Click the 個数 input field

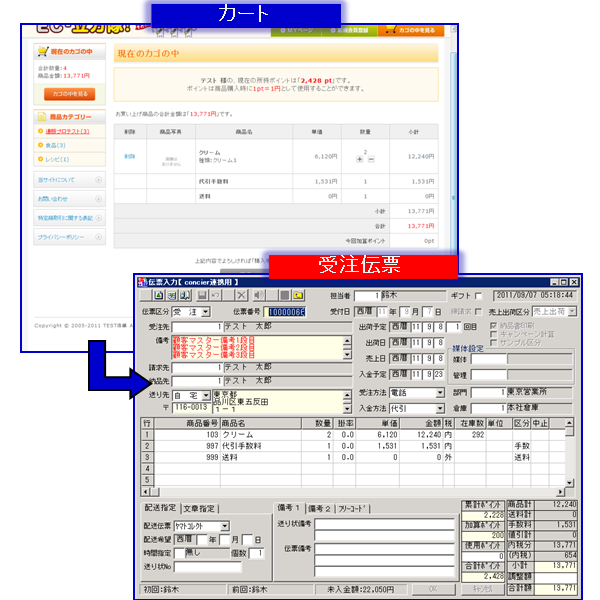[x=256, y=553]
